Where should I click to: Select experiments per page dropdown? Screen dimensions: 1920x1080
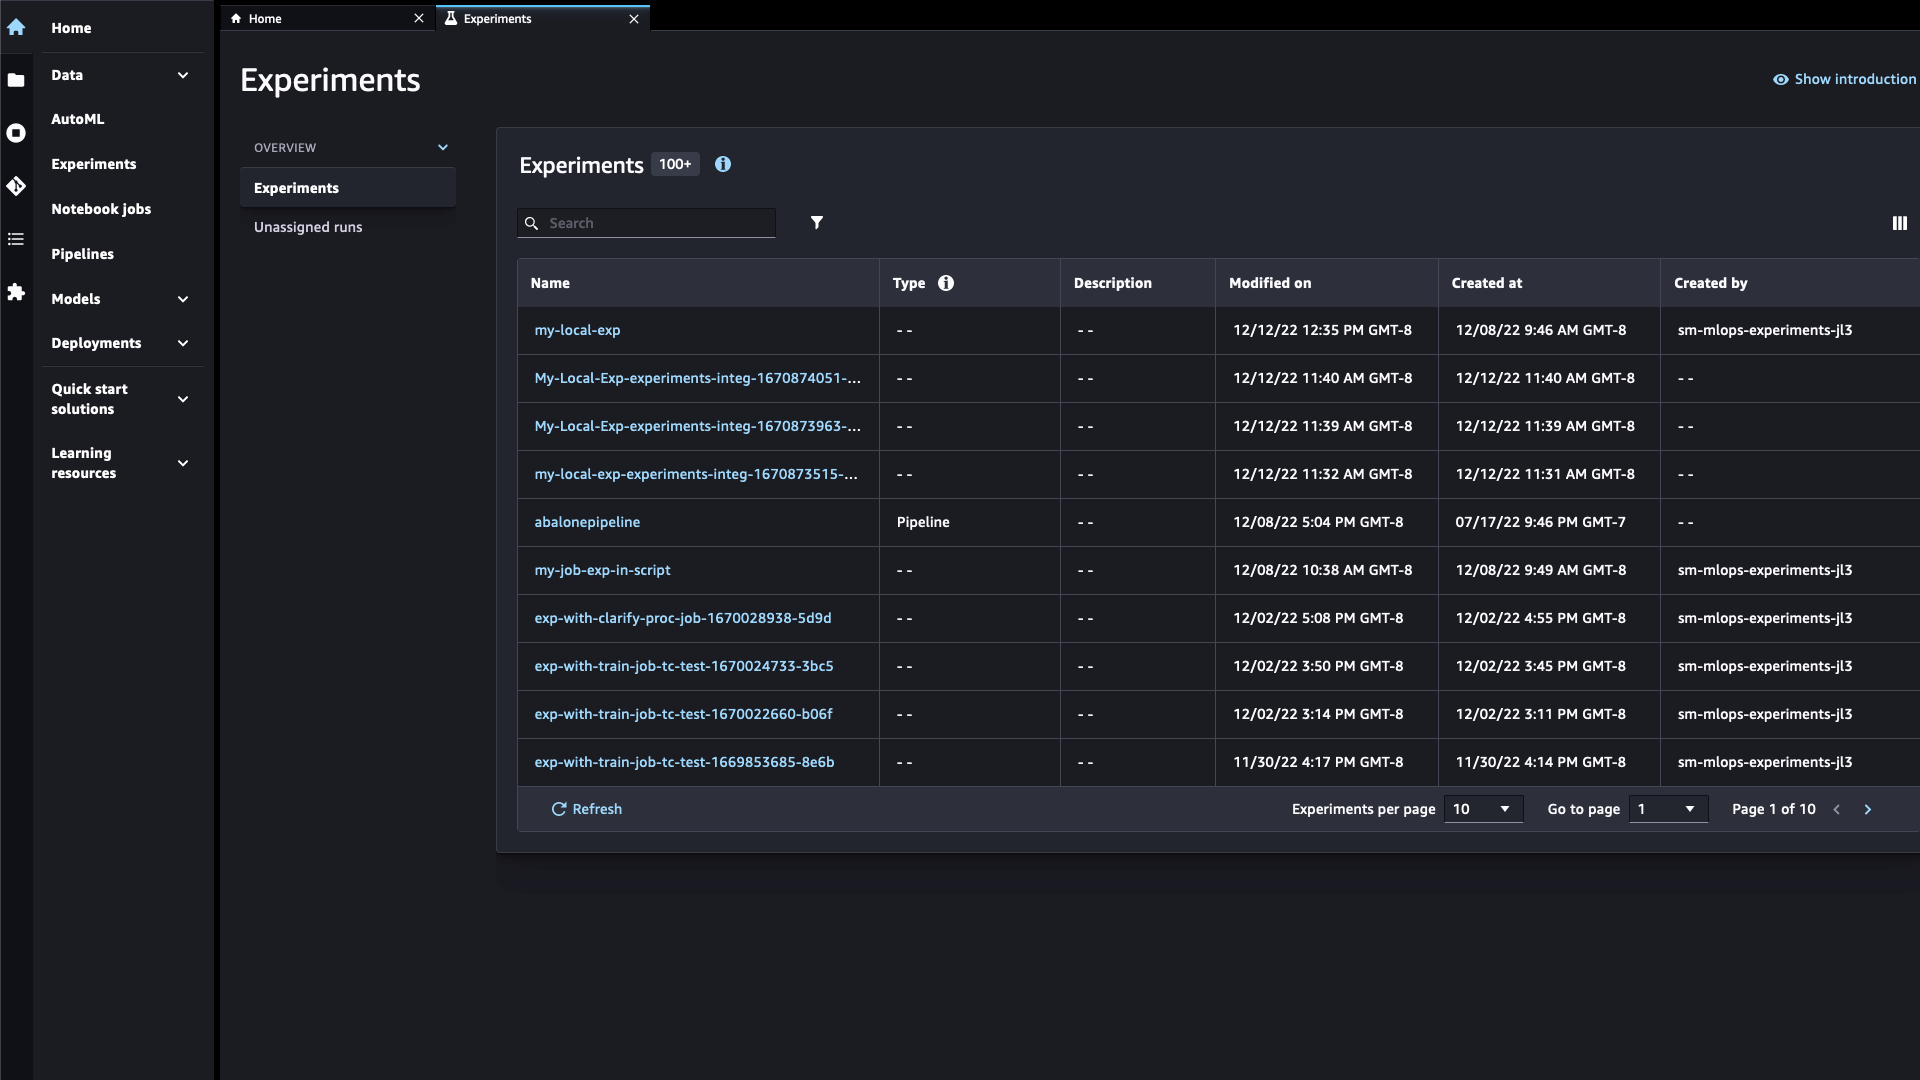click(x=1482, y=808)
